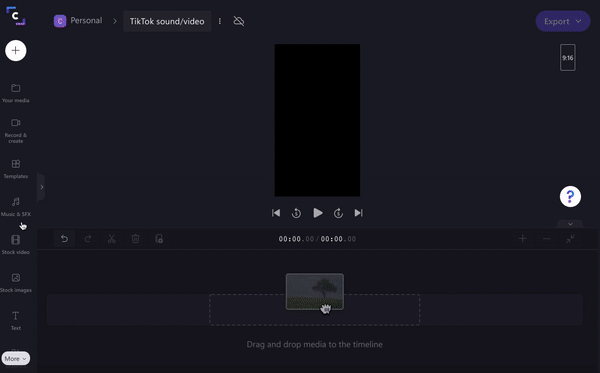
Task: Click the purple Personal workspace avatar
Action: click(60, 21)
